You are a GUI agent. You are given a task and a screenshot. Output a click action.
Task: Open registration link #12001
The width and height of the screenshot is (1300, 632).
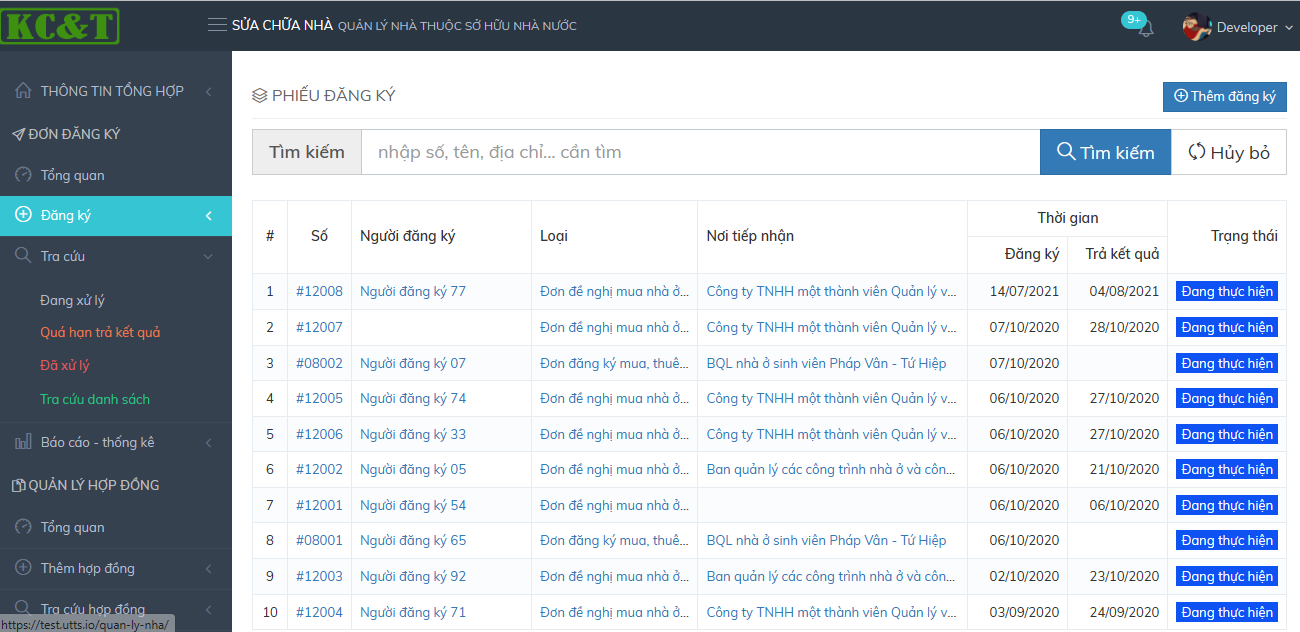(x=319, y=505)
